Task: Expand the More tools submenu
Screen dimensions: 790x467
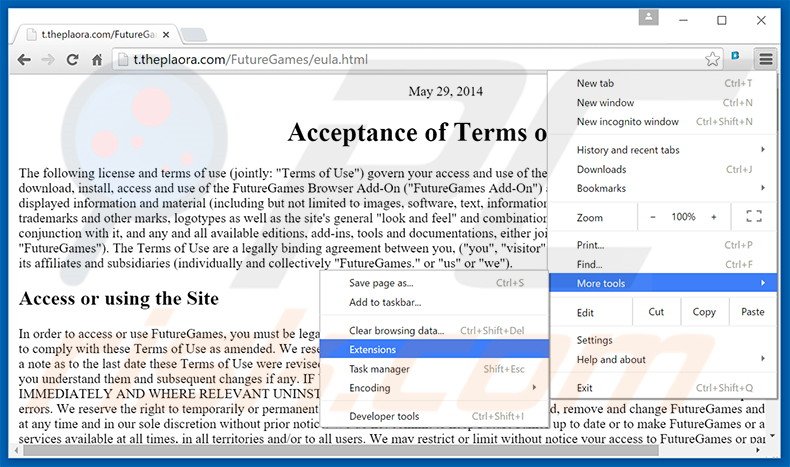Action: coord(663,283)
